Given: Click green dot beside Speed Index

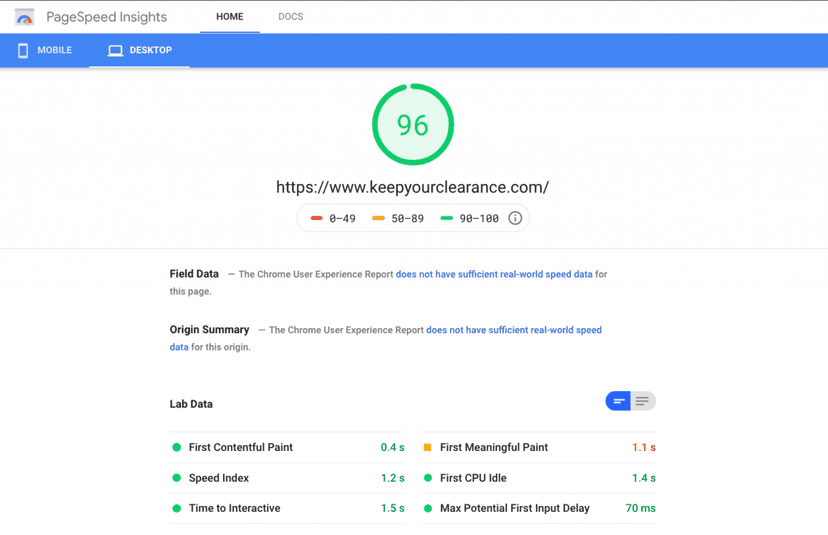Looking at the screenshot, I should pos(177,478).
